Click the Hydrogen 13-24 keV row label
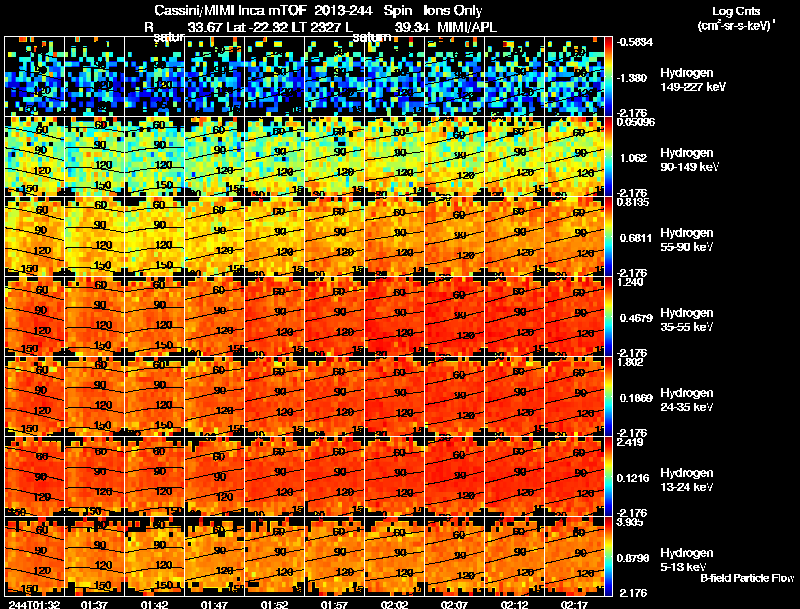 687,480
